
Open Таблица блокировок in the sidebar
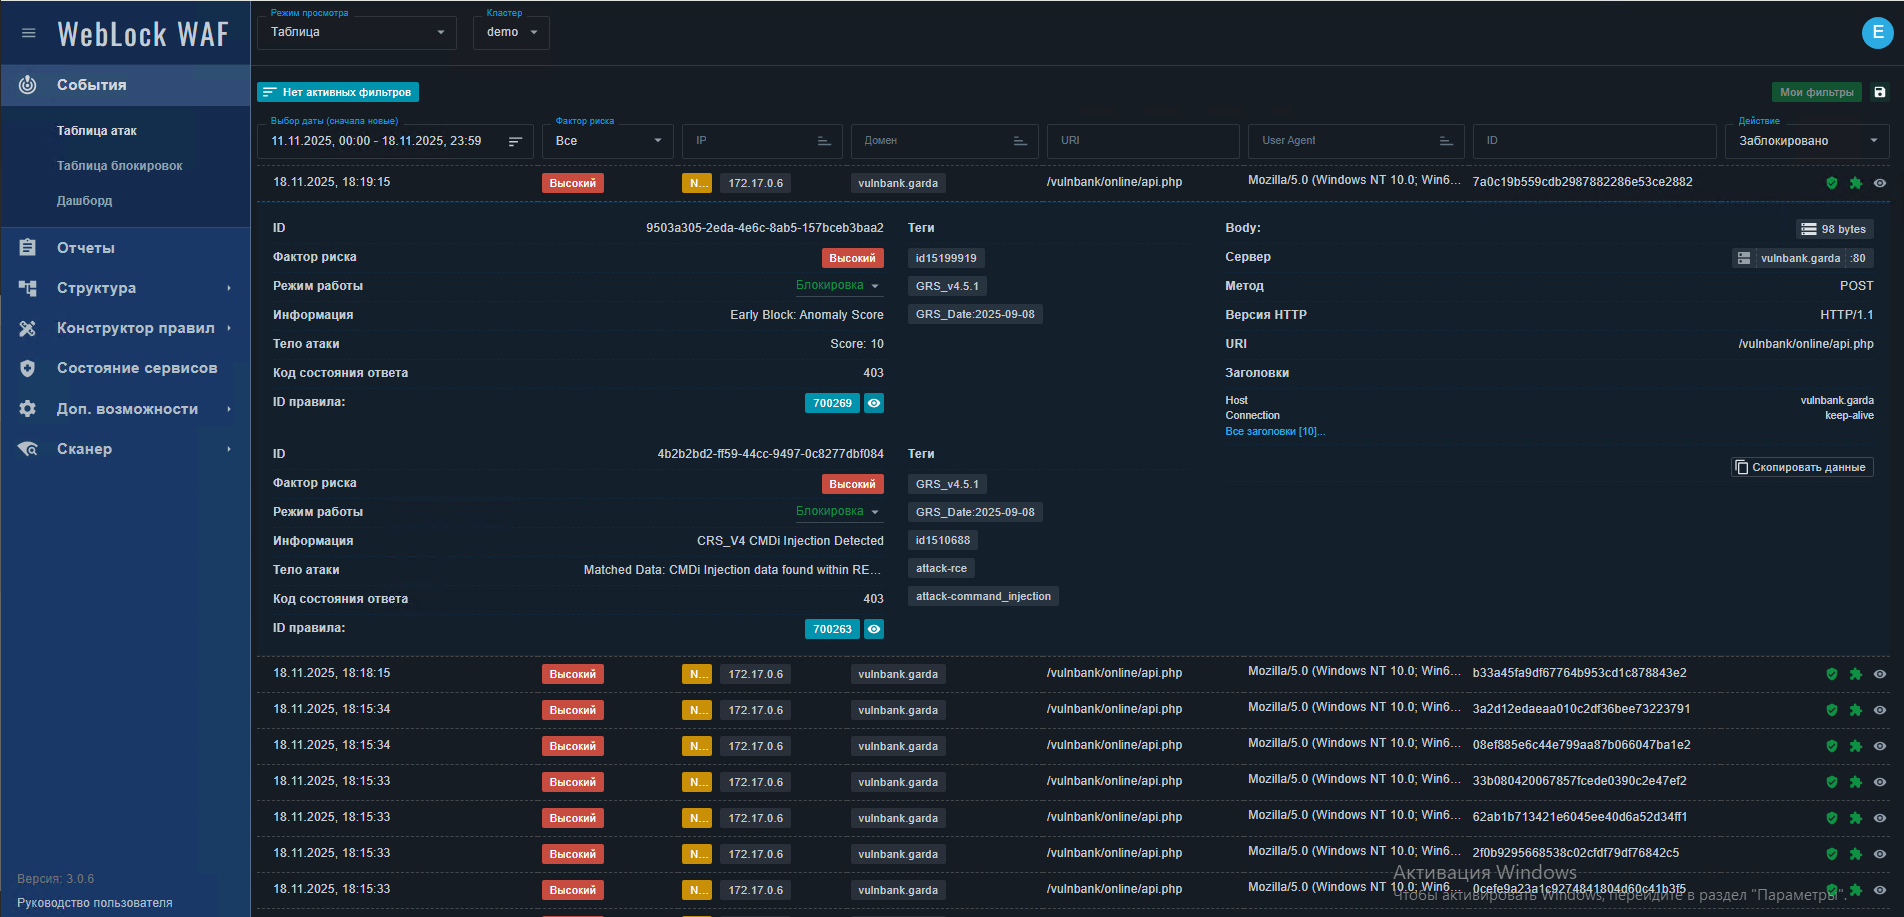[119, 166]
